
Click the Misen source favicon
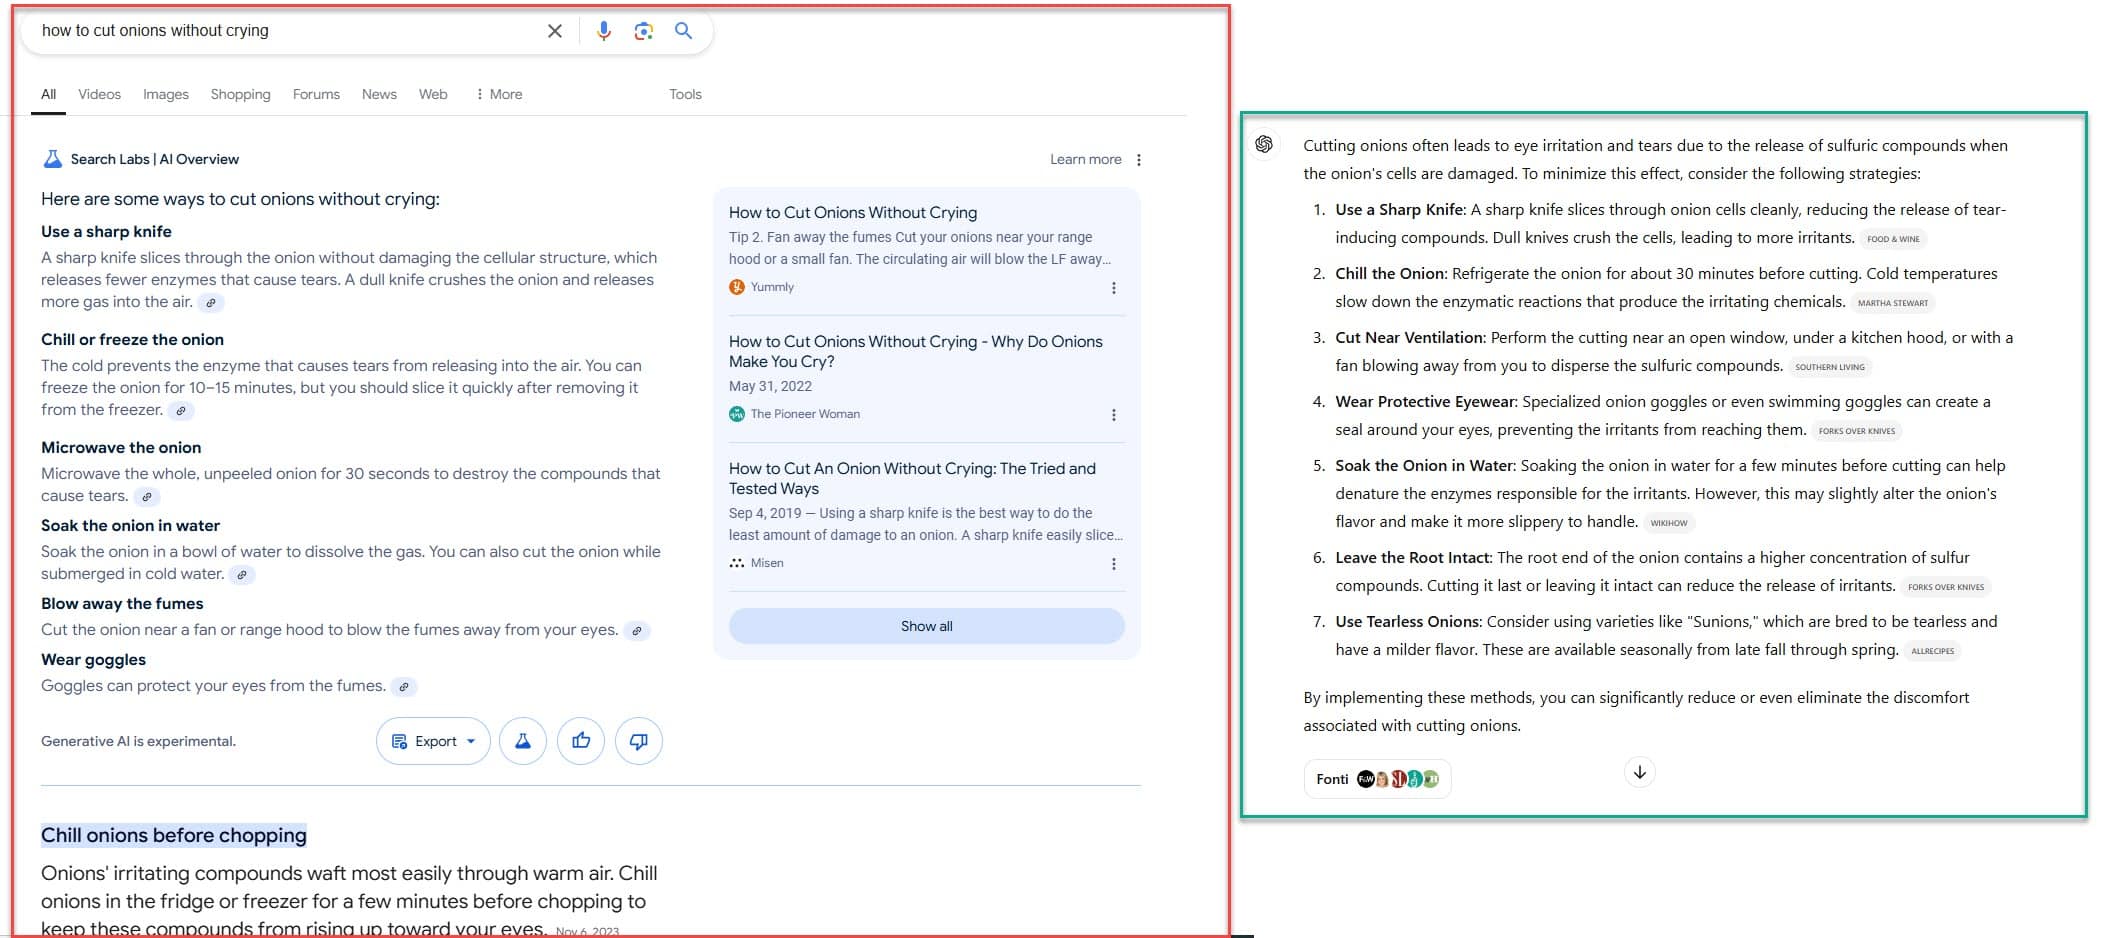(x=737, y=563)
